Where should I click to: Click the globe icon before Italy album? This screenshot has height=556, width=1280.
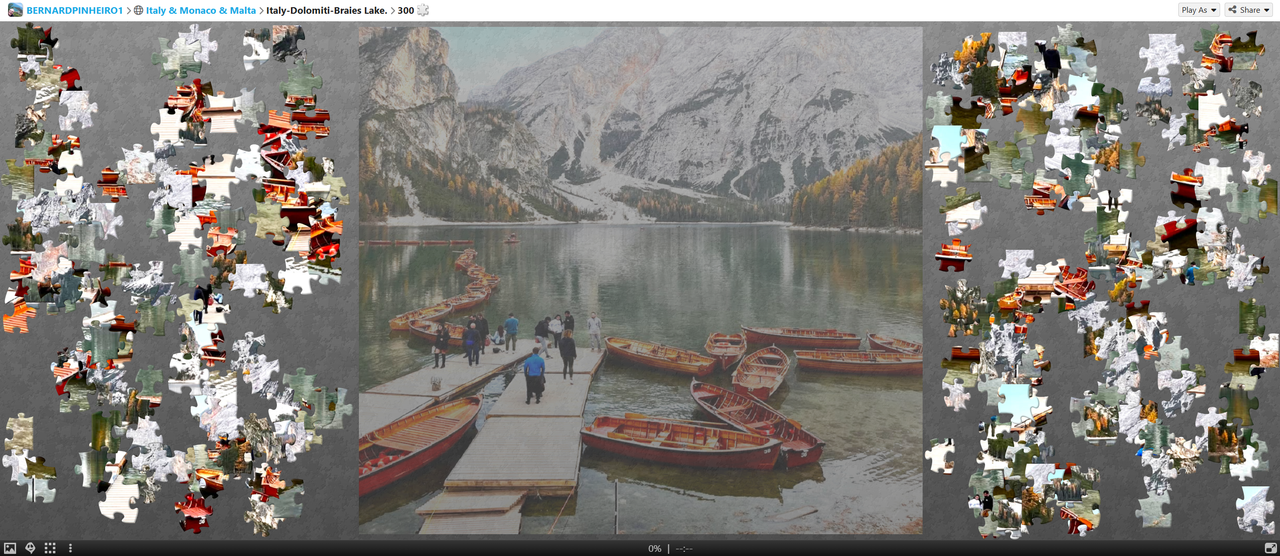pyautogui.click(x=138, y=10)
